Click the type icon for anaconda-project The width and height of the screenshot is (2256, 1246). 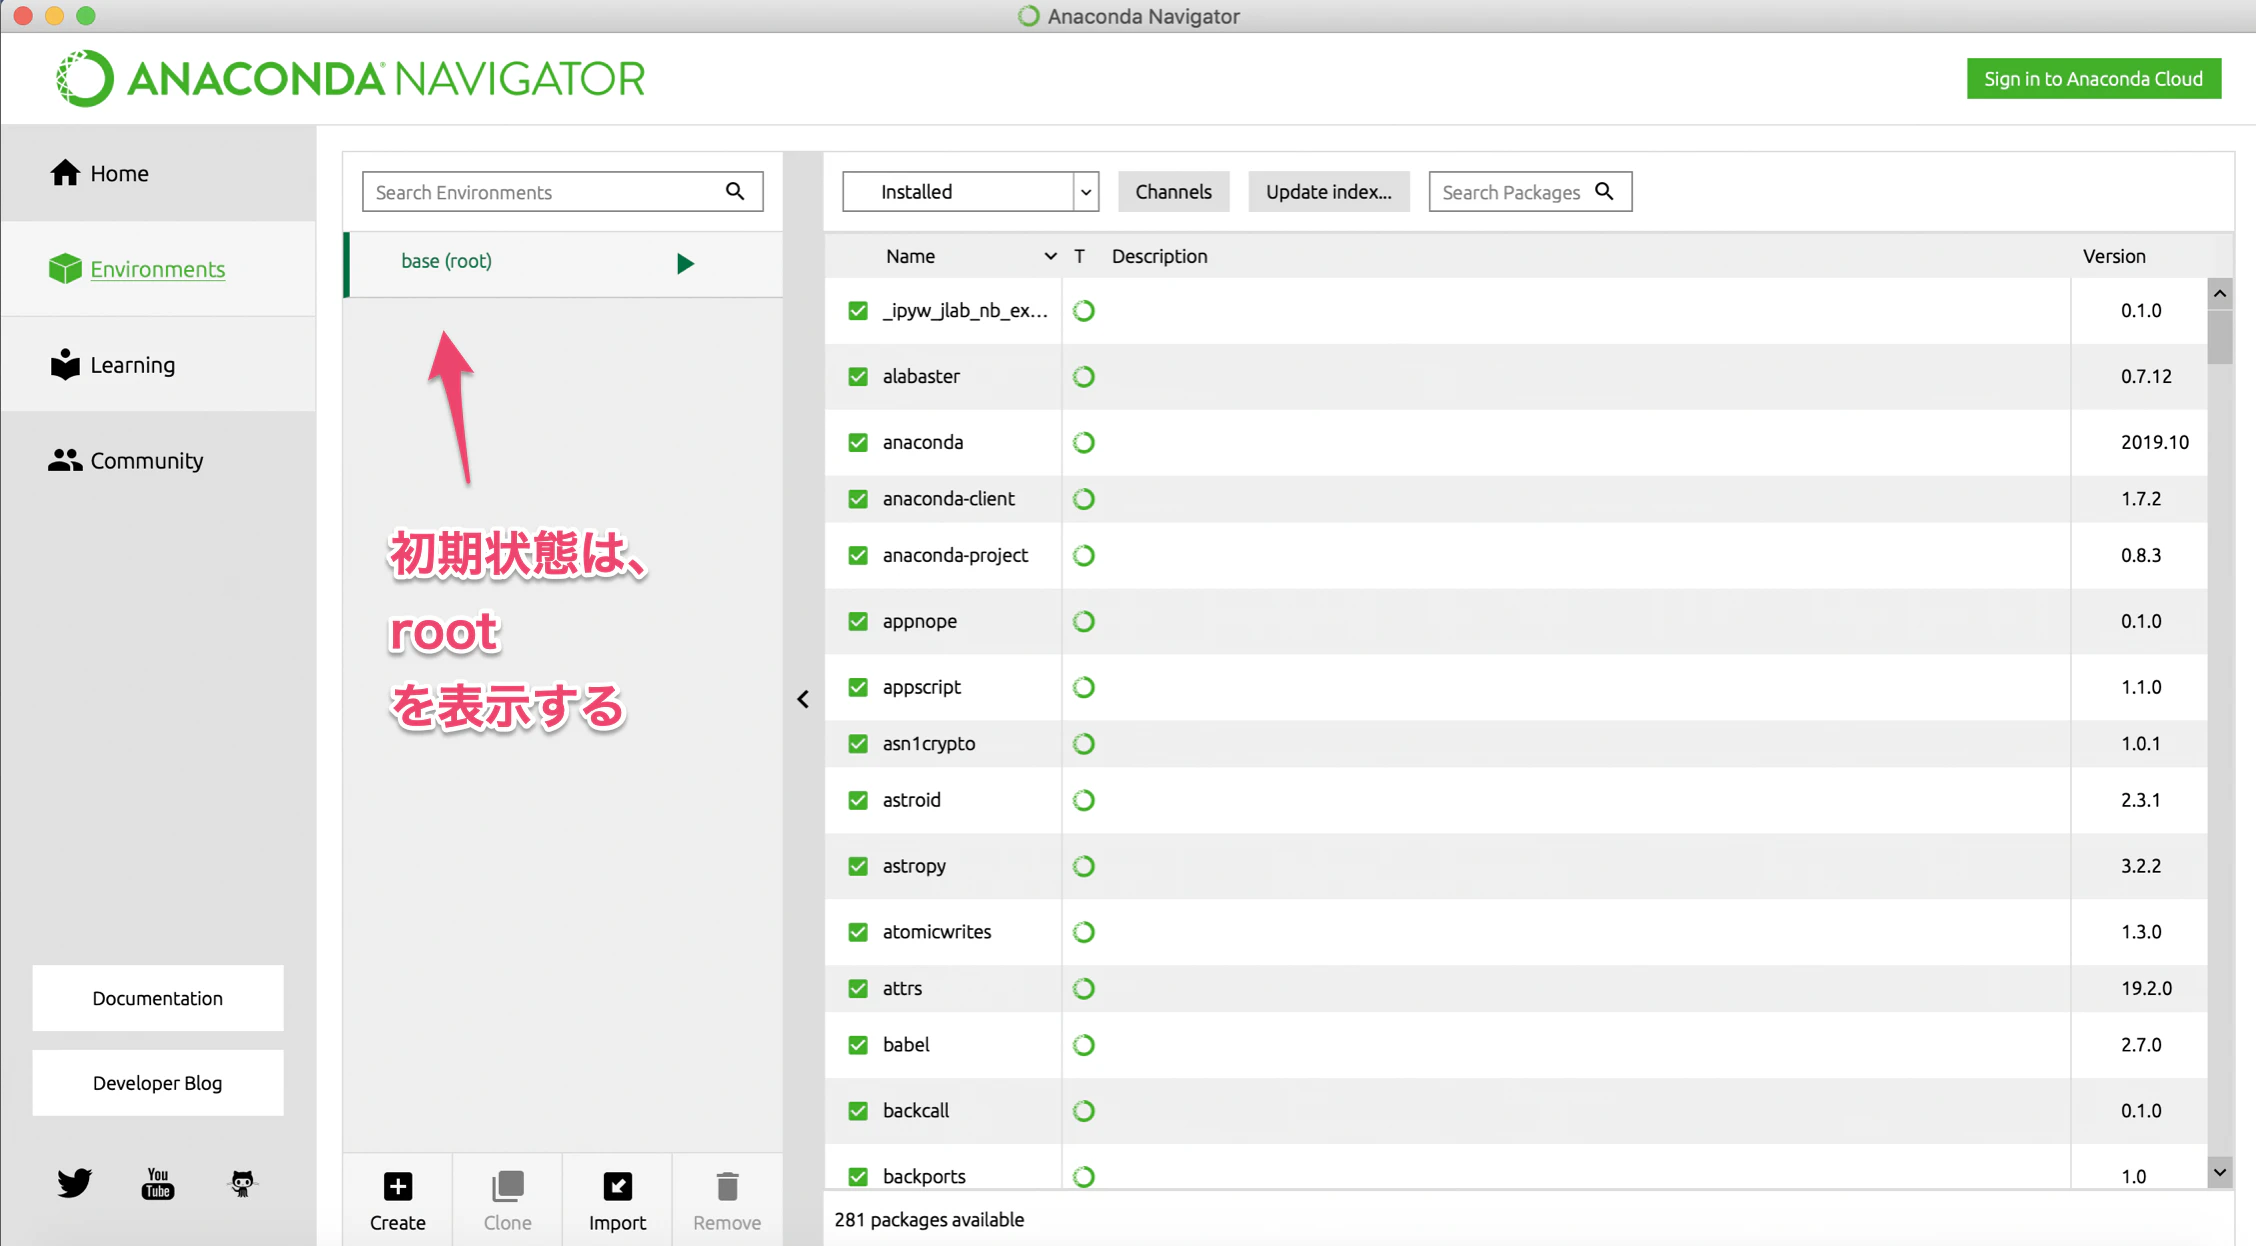1084,556
